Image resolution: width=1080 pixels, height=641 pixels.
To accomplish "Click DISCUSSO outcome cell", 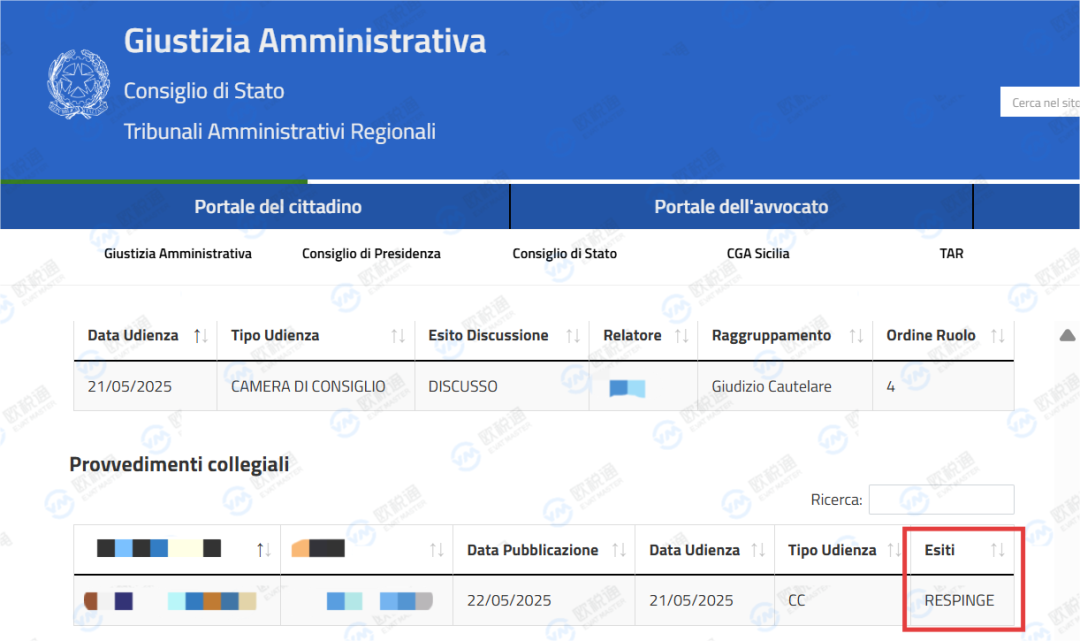I will pyautogui.click(x=463, y=386).
